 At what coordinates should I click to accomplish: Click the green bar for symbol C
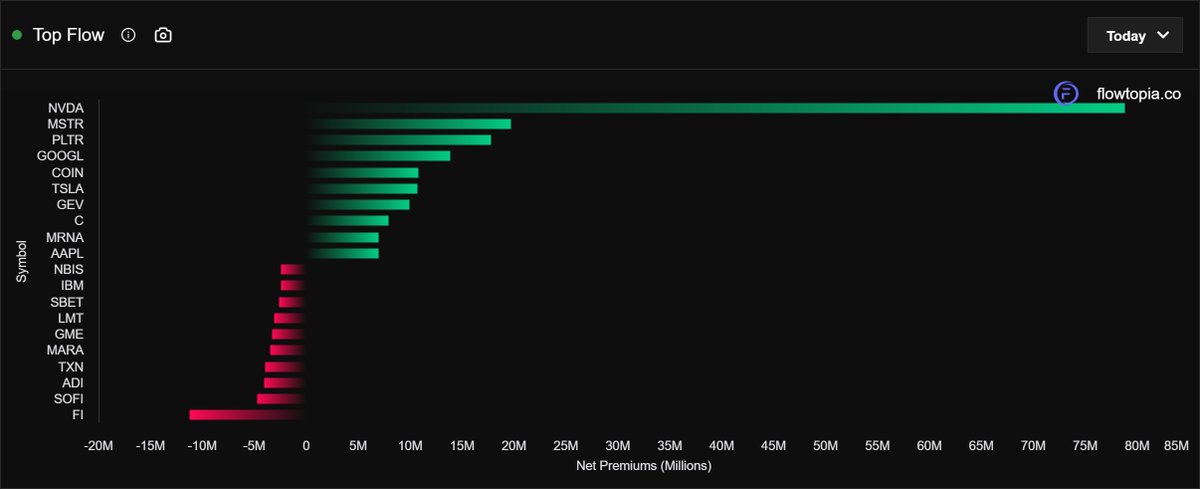point(348,221)
